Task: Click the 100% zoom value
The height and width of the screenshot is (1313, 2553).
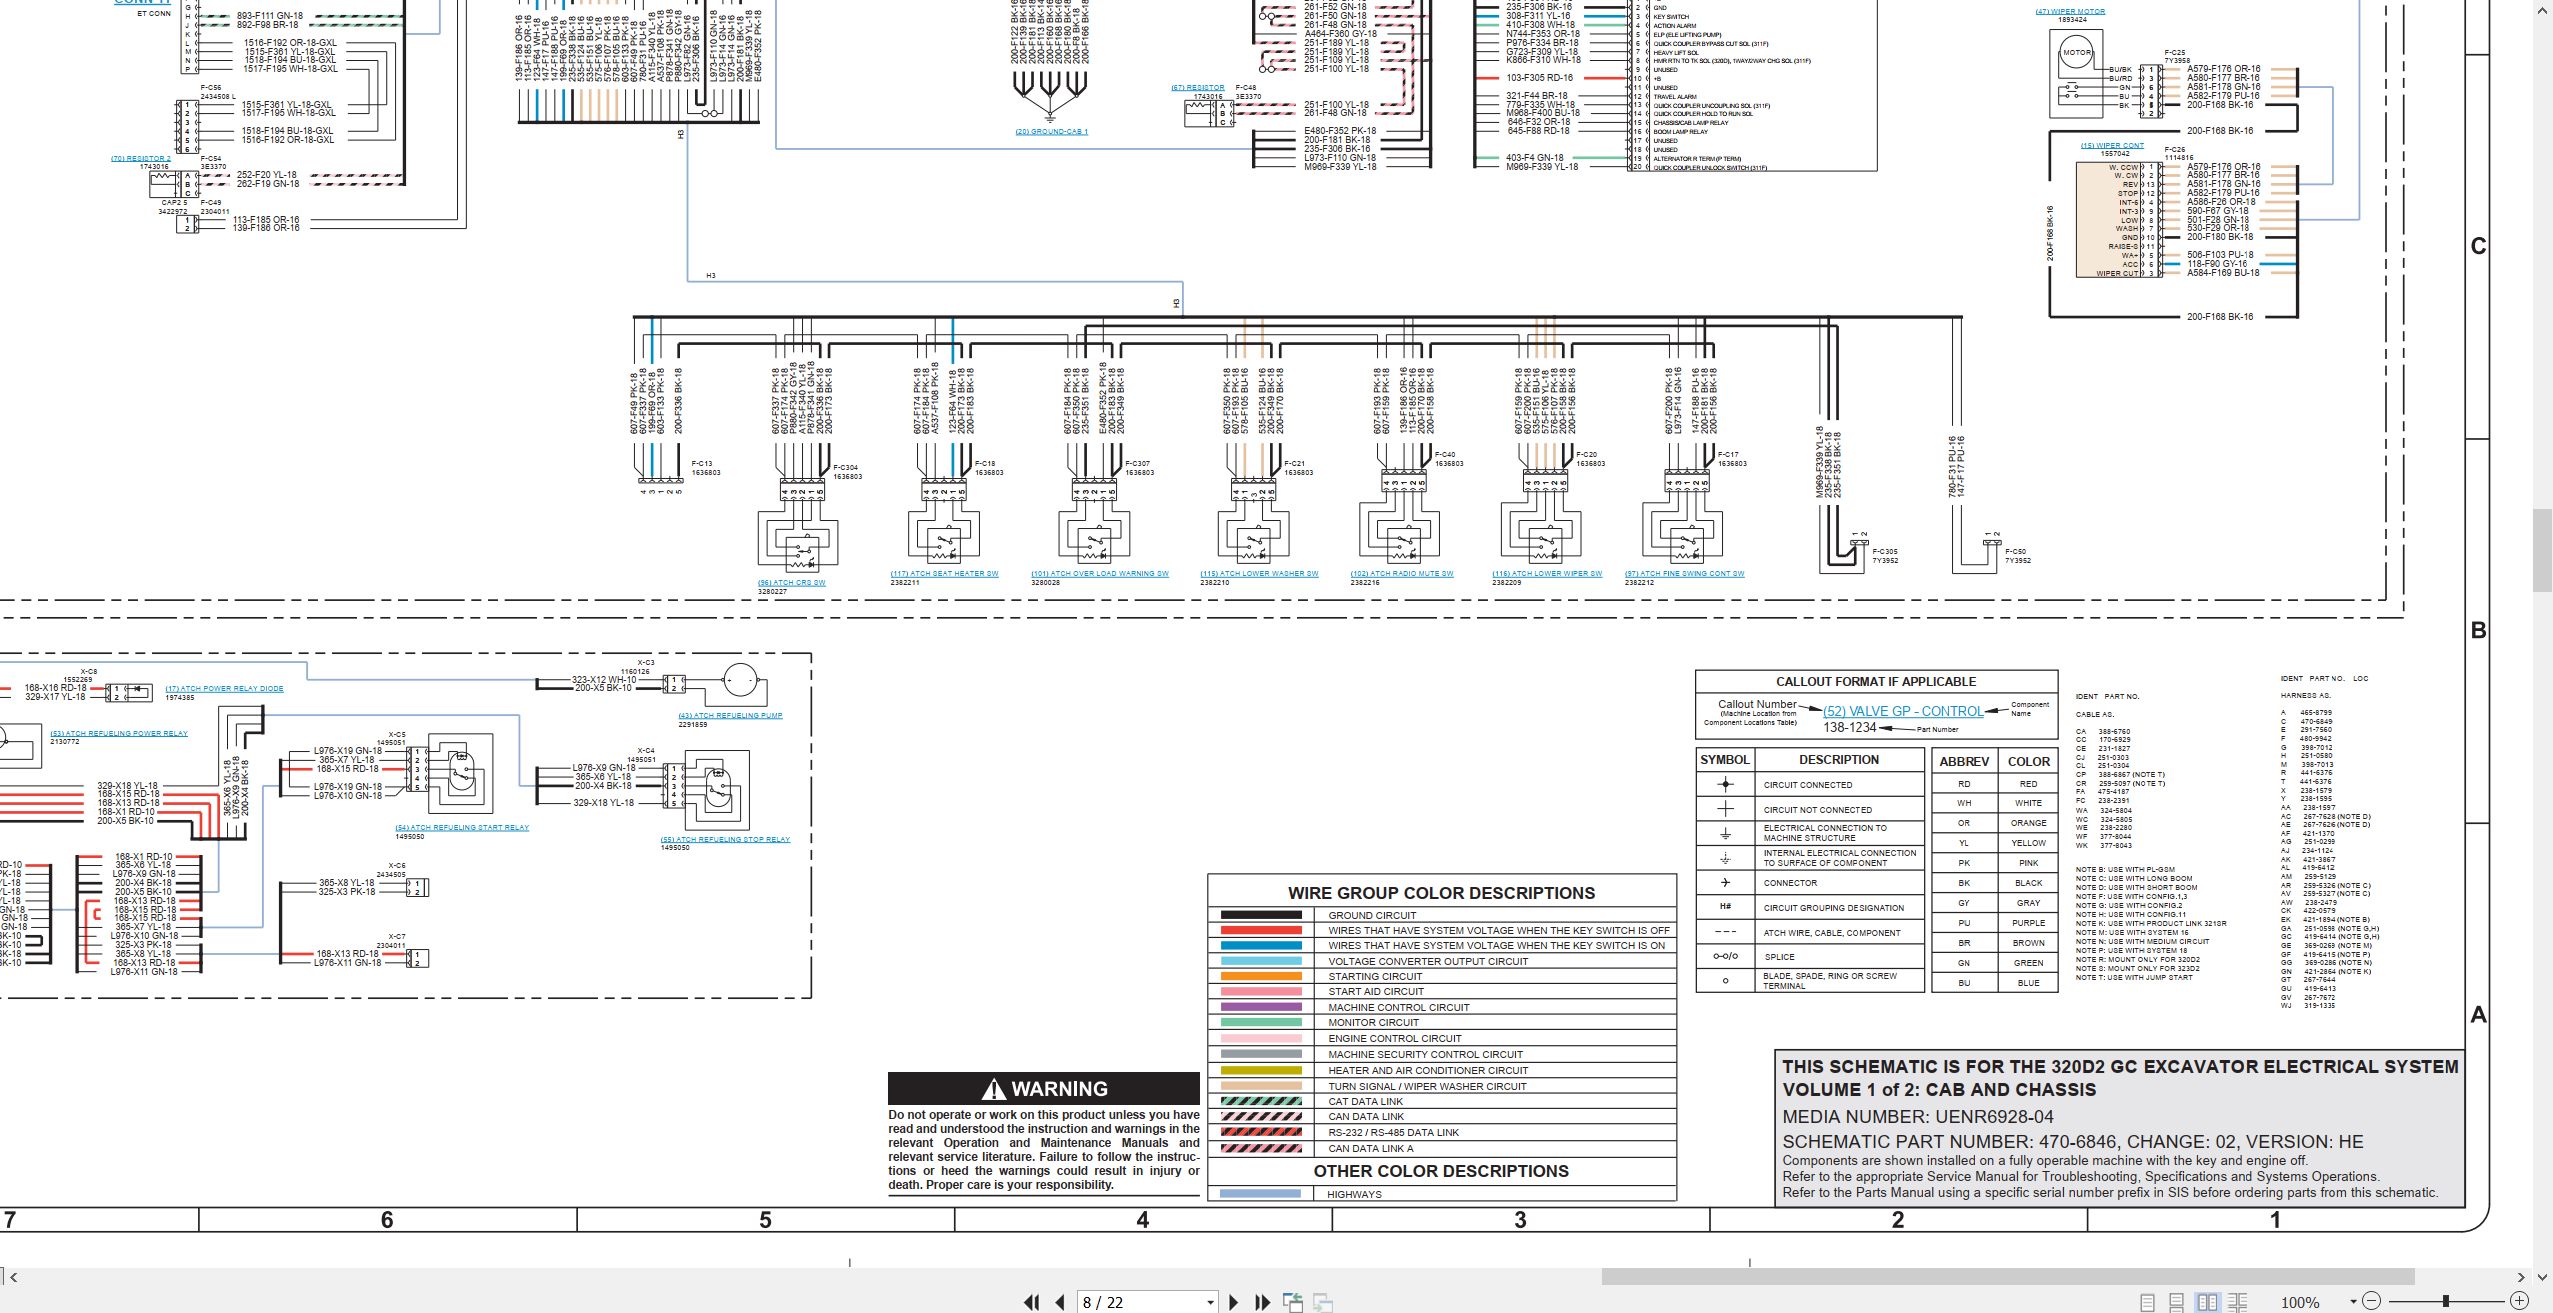Action: (2300, 1302)
